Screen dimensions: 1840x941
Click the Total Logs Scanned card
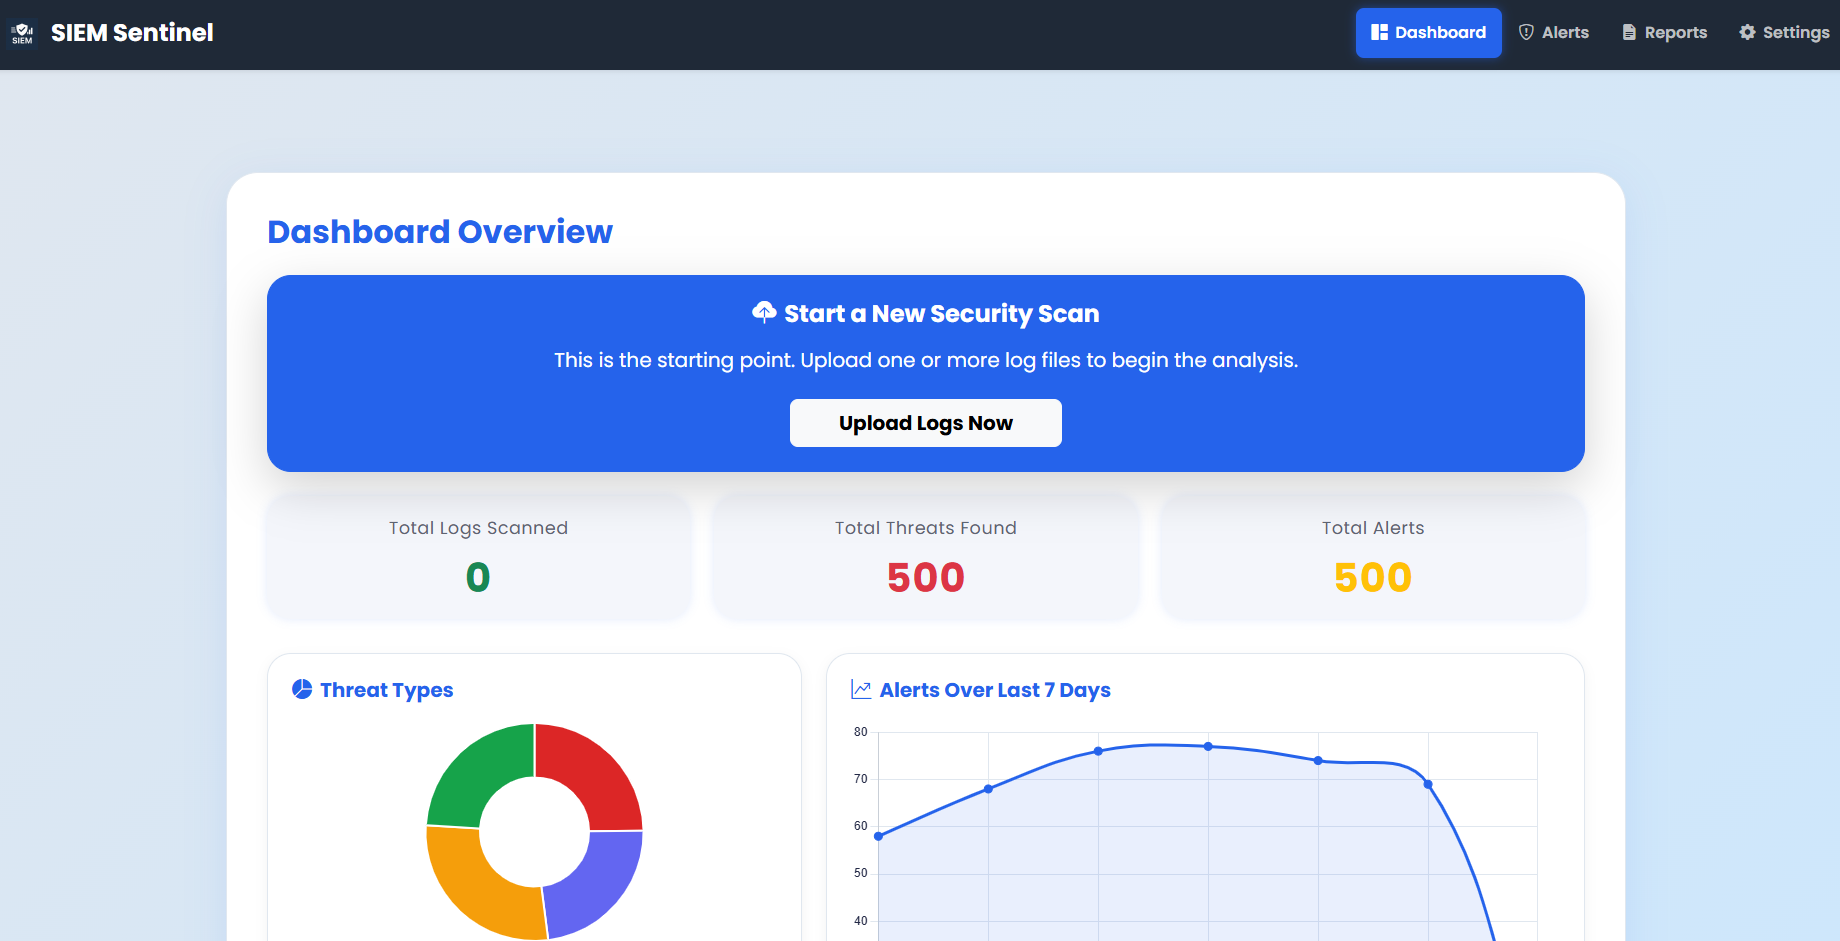[x=479, y=556]
